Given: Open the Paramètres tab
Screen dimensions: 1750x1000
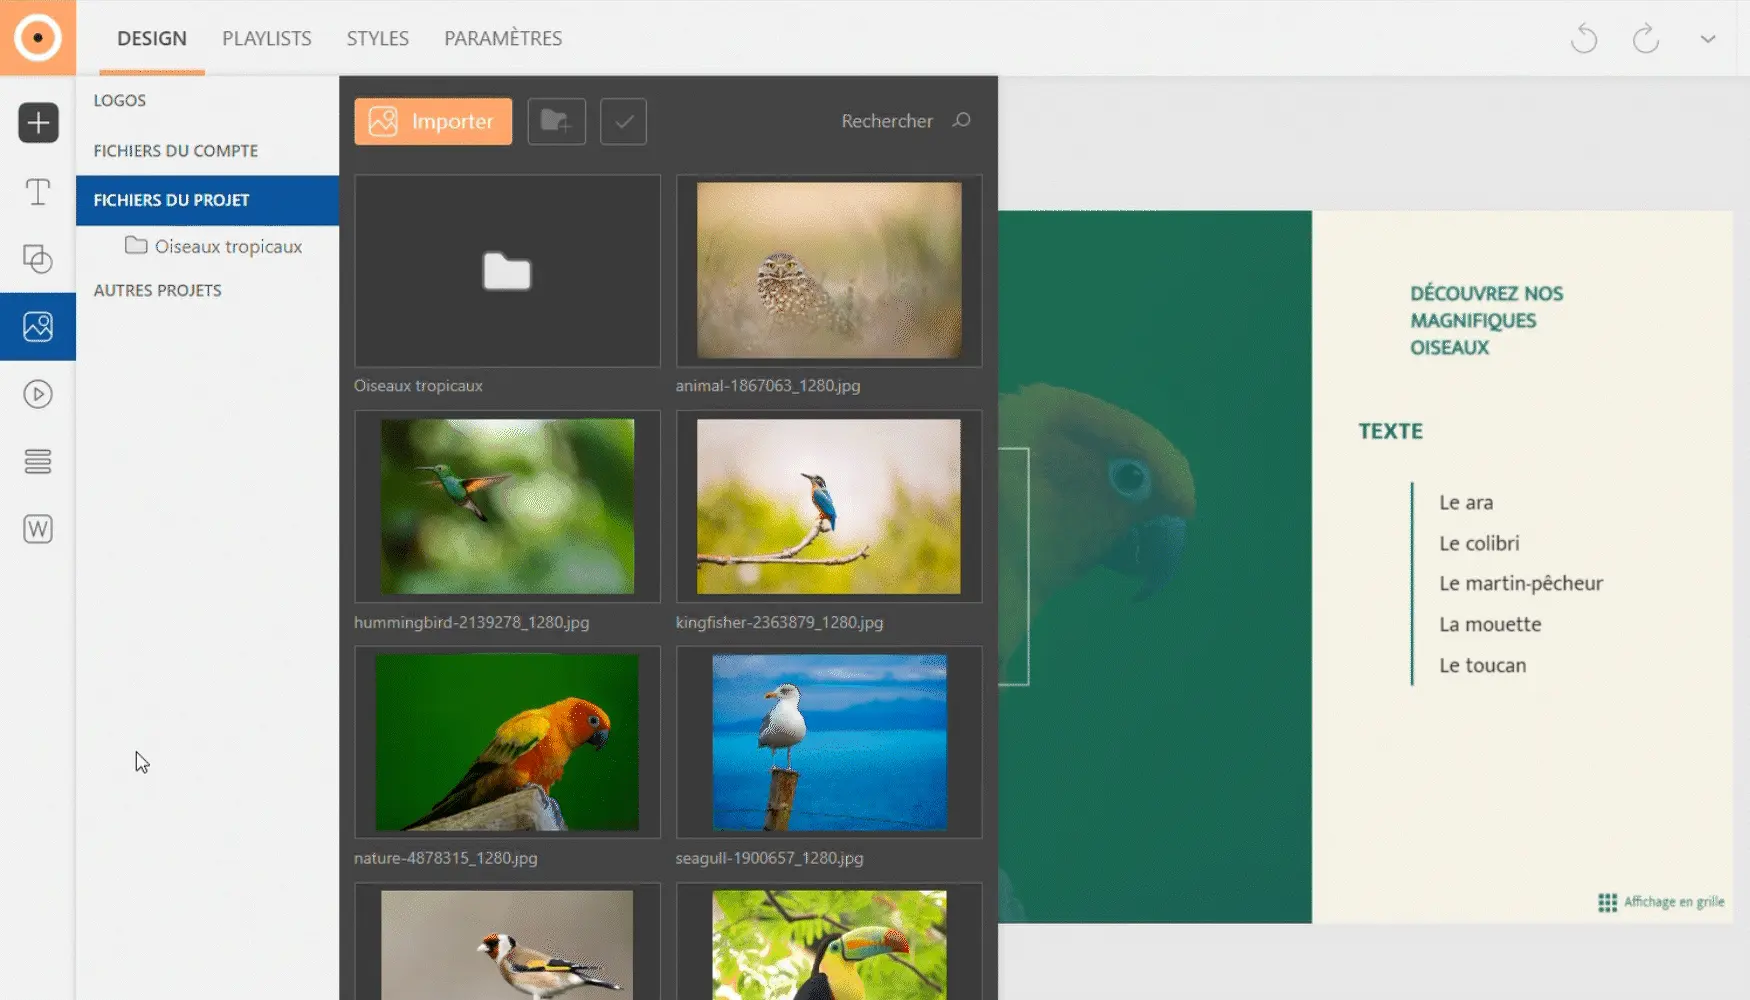Looking at the screenshot, I should pyautogui.click(x=503, y=38).
